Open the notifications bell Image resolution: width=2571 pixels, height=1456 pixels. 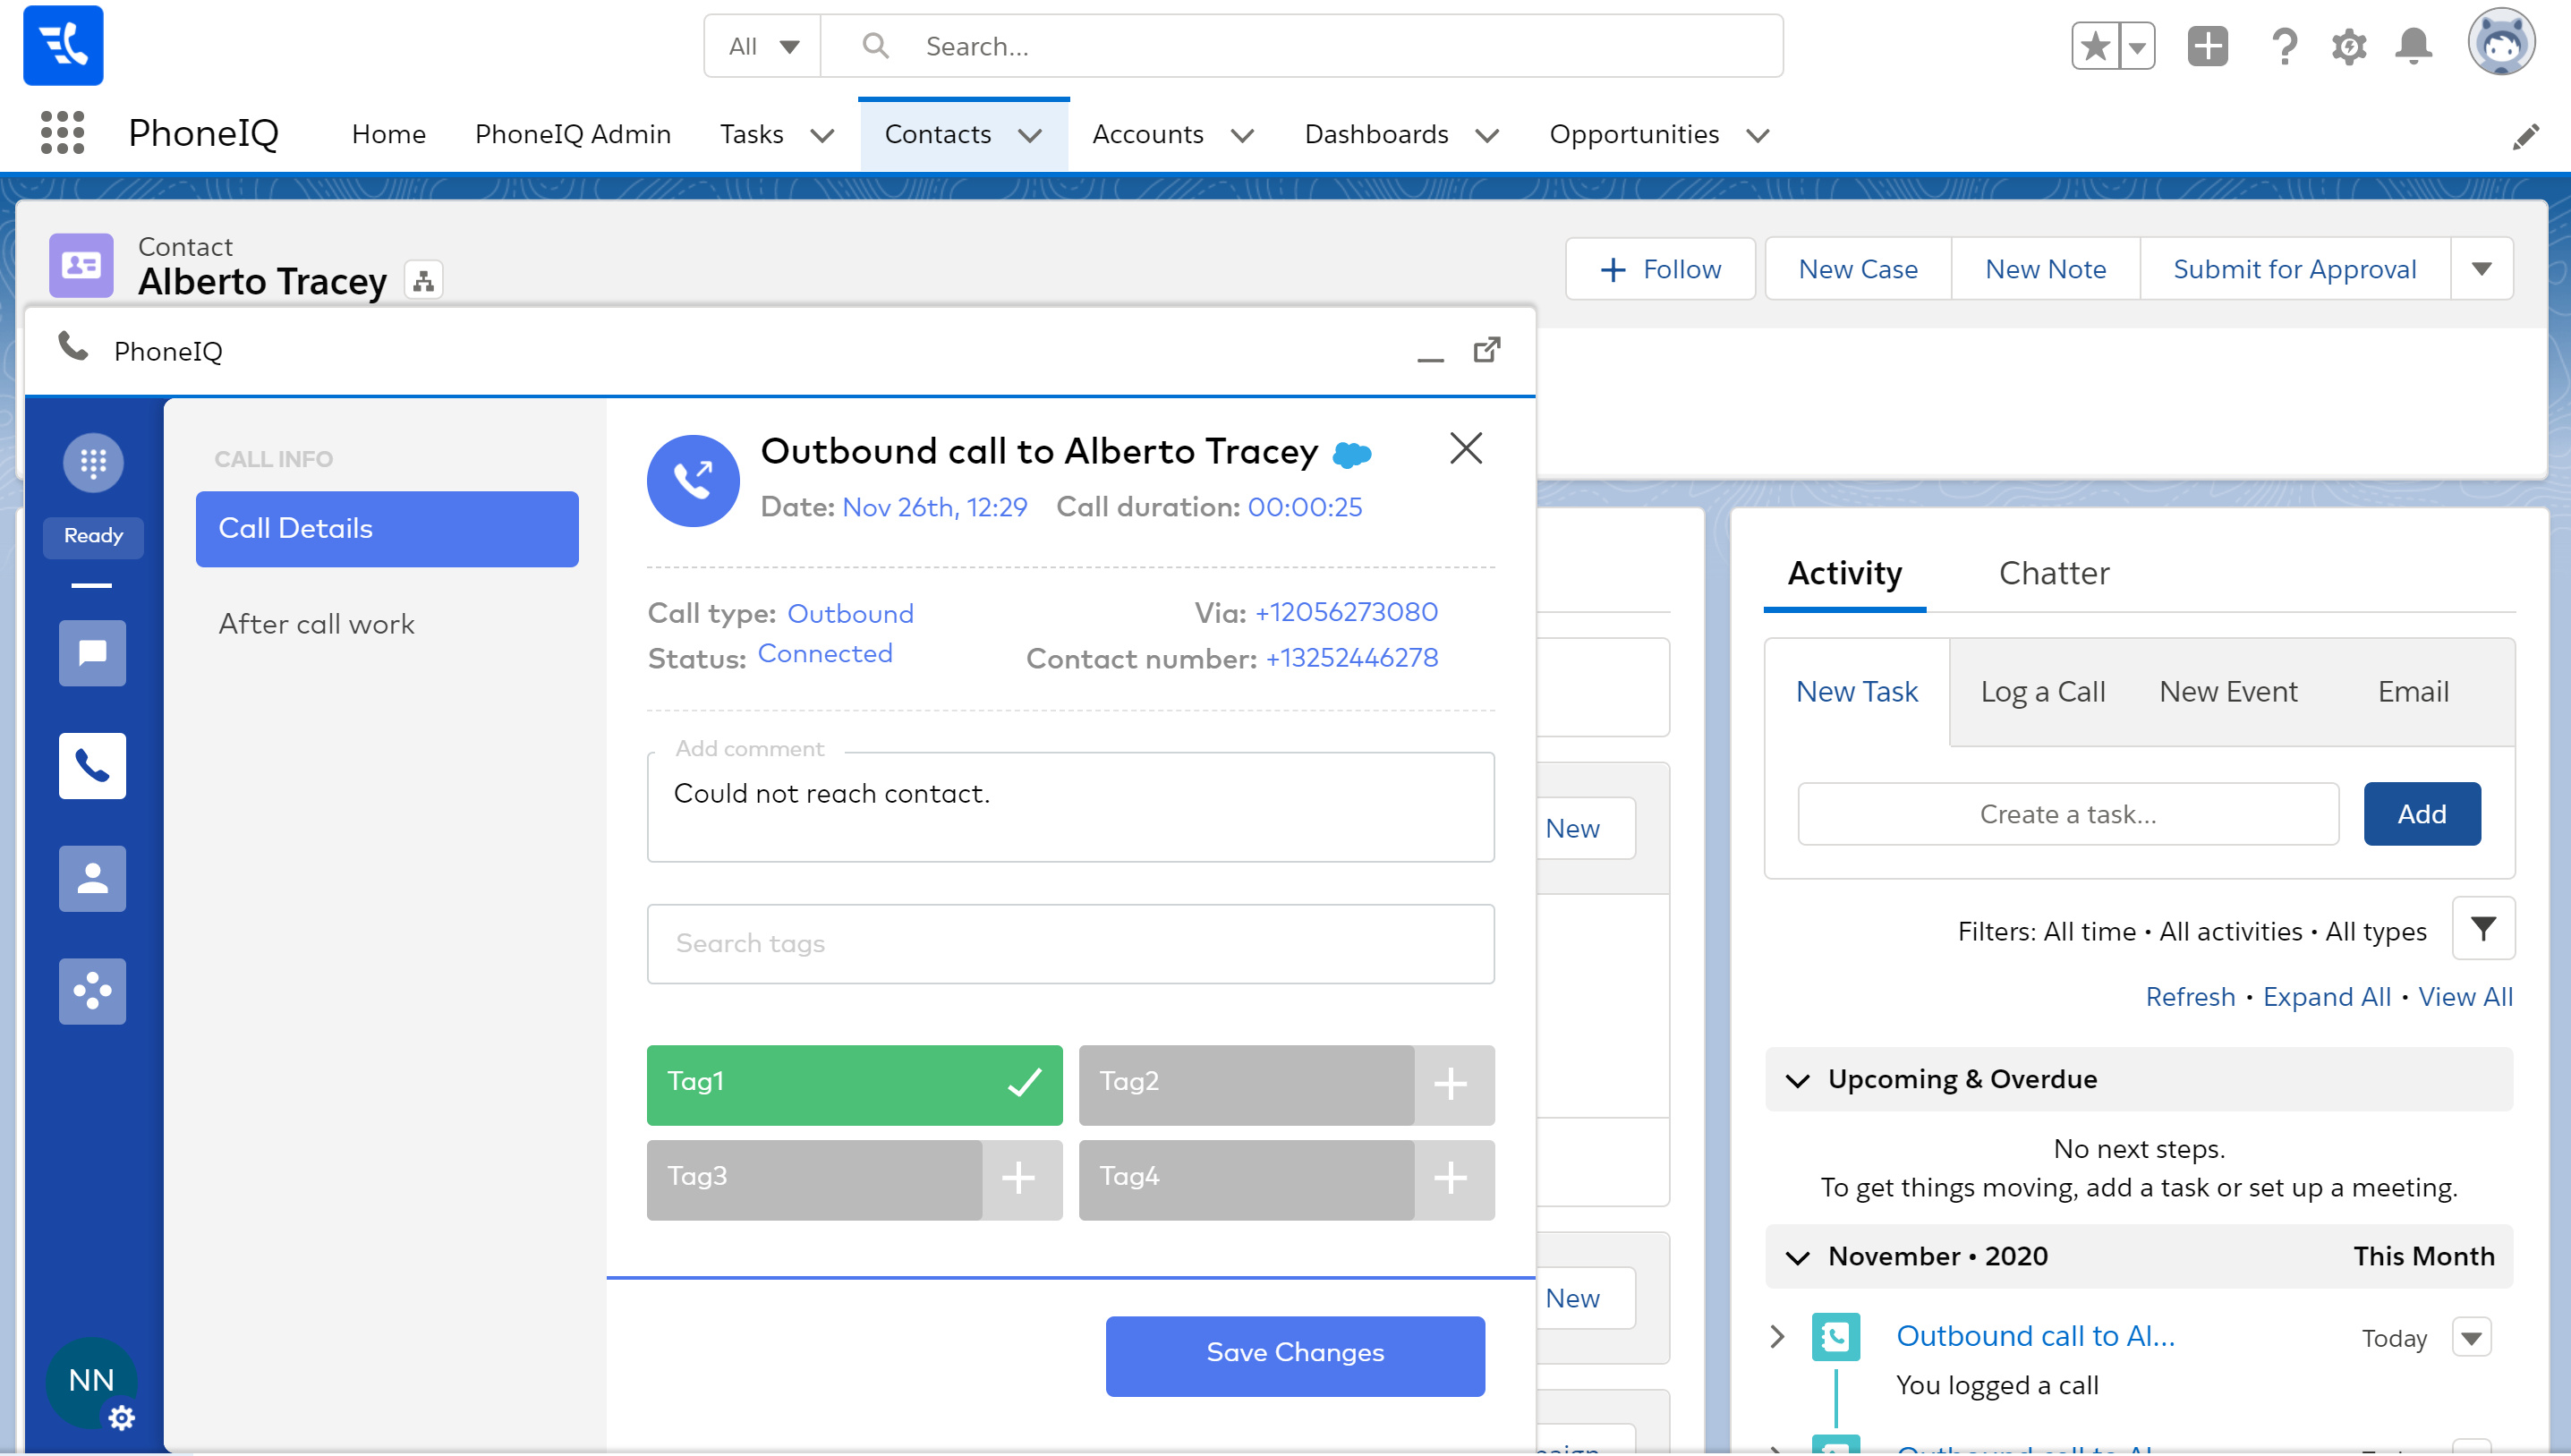pos(2413,46)
